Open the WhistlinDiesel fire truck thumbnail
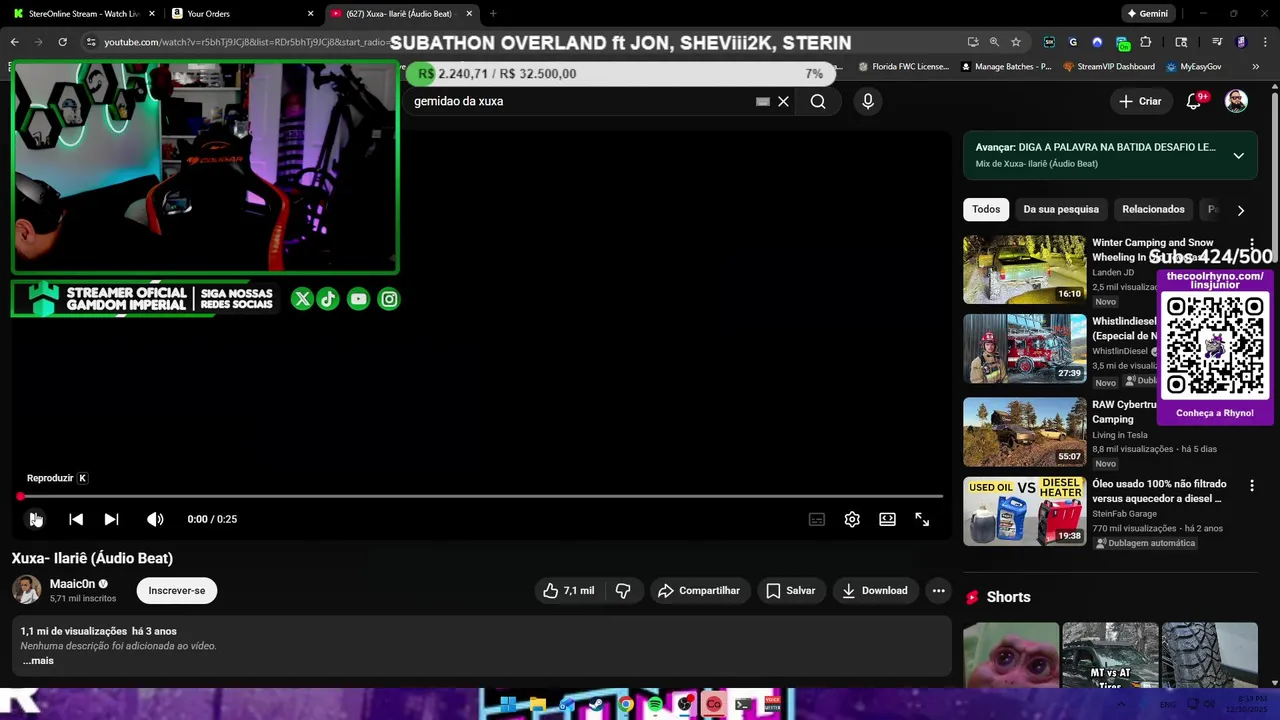 [x=1024, y=349]
